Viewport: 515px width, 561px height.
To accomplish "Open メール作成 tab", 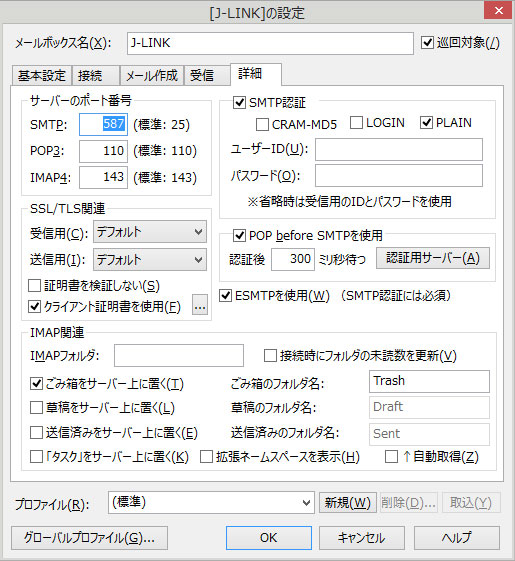I will (x=152, y=75).
